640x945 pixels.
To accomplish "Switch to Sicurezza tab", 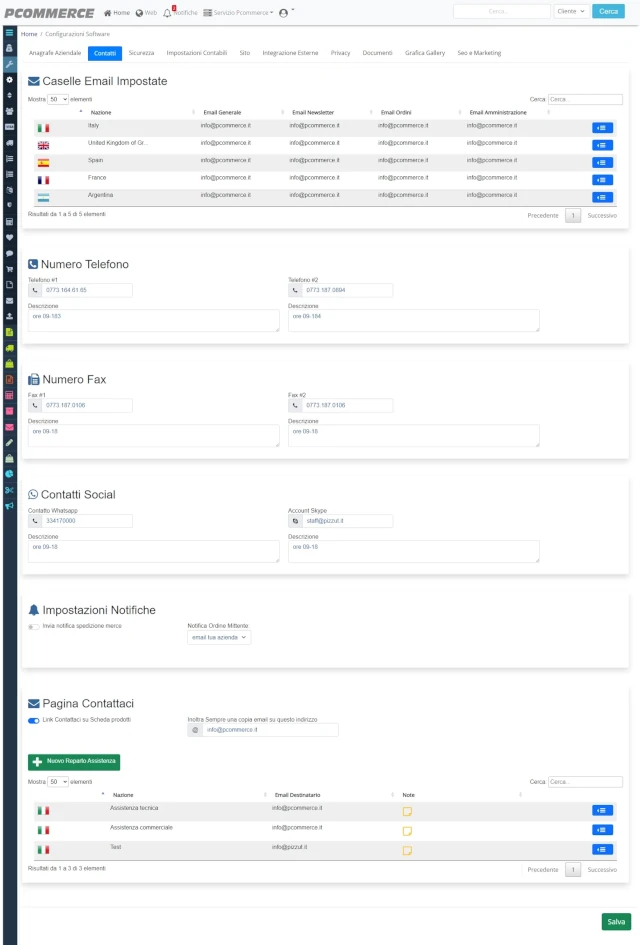I will pyautogui.click(x=141, y=53).
